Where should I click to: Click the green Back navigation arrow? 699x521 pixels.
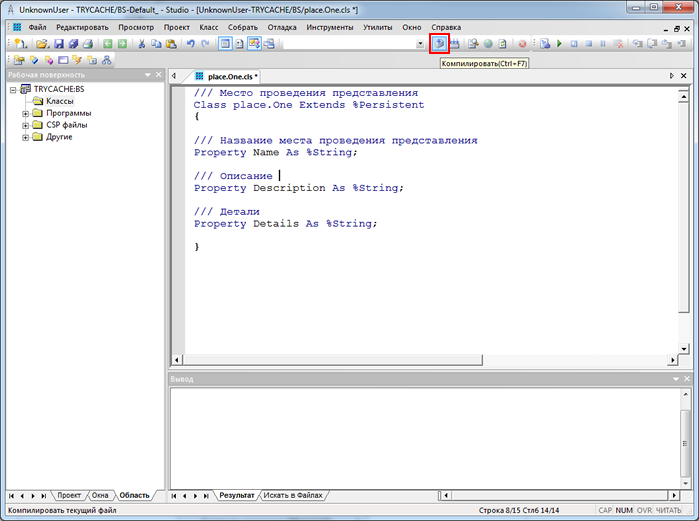click(x=108, y=44)
